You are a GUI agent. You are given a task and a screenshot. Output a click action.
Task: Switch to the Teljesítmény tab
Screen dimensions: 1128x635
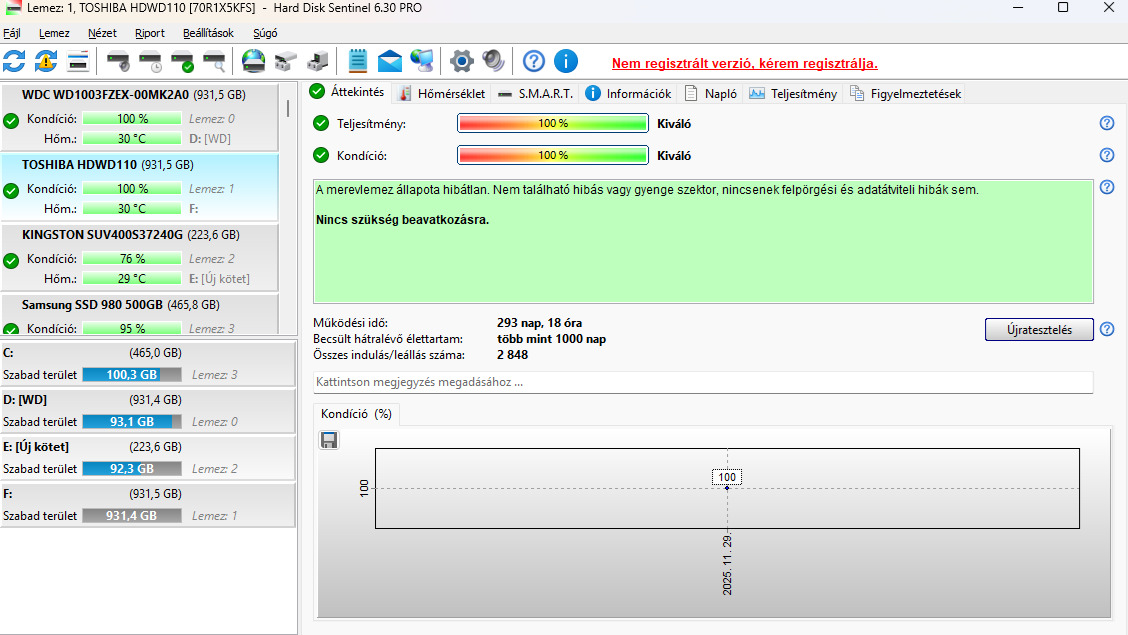793,93
